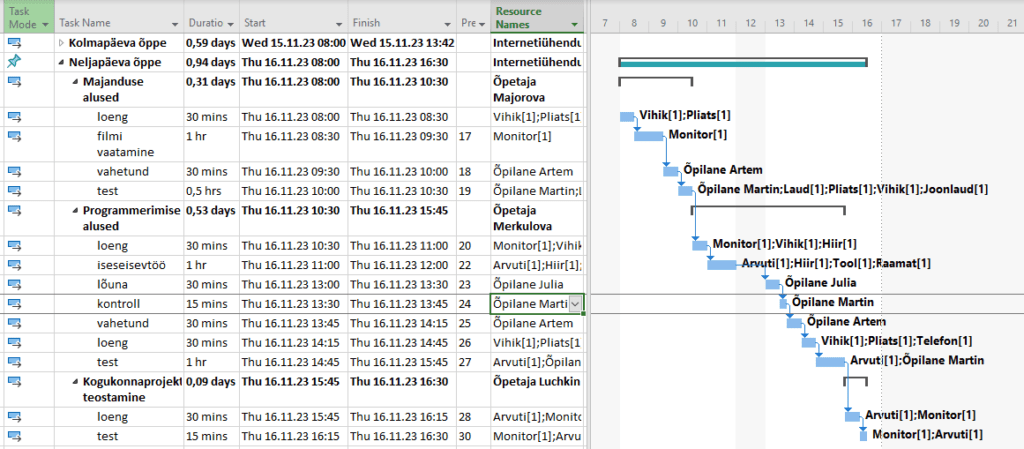Open the Start column filter dropdown
1024x449 pixels.
click(340, 23)
